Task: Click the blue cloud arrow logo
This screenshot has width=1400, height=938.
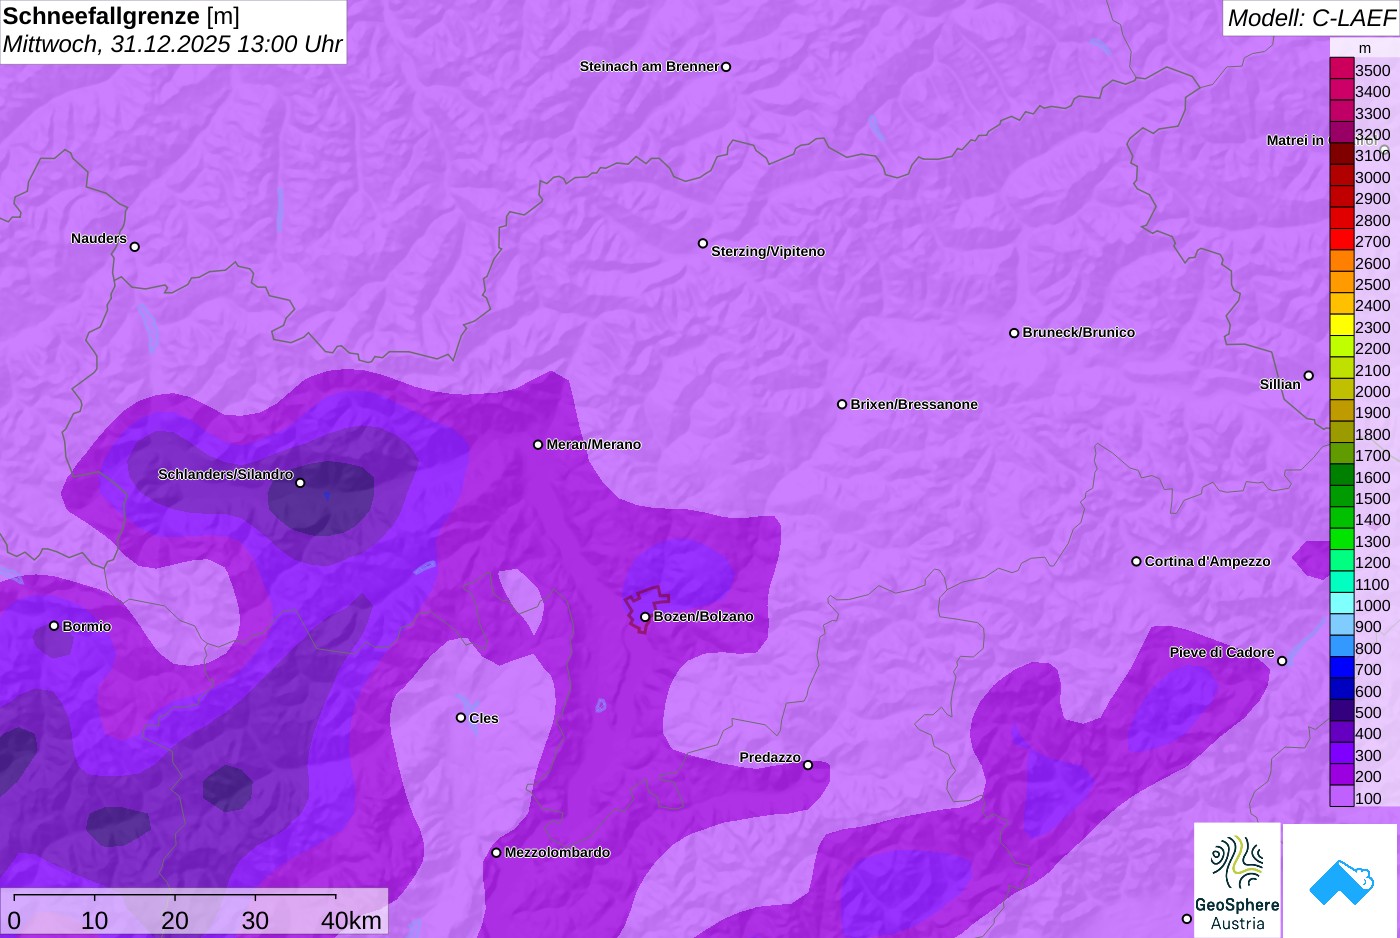Action: coord(1341,882)
